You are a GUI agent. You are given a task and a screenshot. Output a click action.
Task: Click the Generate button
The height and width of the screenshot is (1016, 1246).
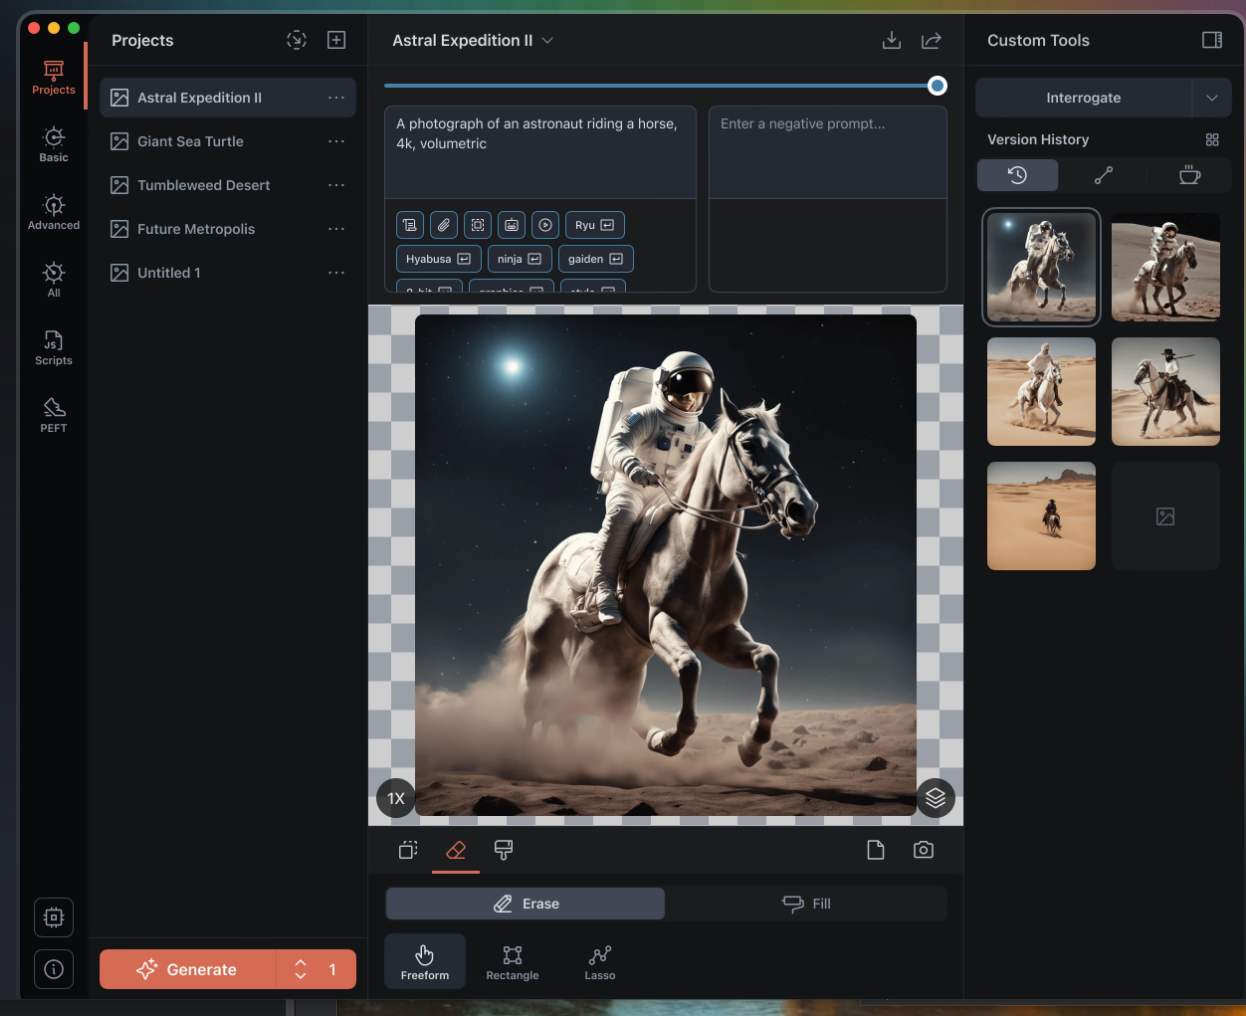pyautogui.click(x=188, y=969)
